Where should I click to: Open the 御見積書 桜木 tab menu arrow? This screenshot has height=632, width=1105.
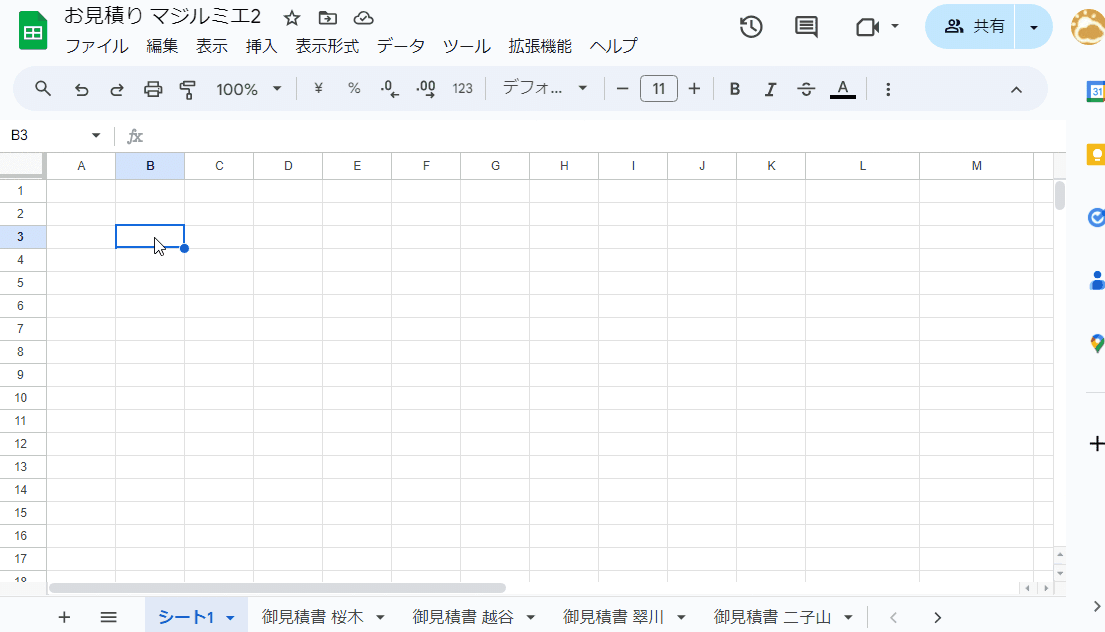(x=381, y=617)
